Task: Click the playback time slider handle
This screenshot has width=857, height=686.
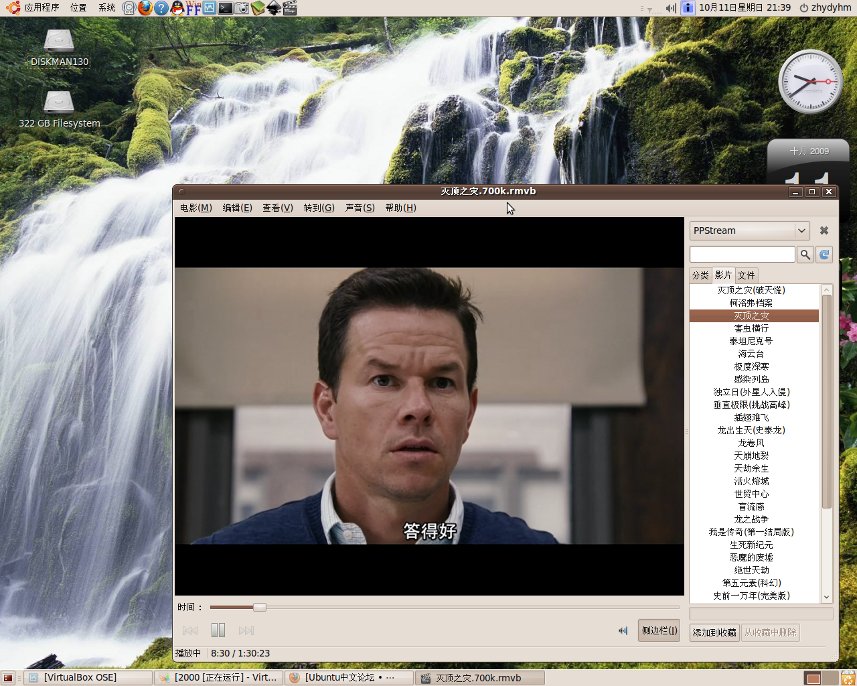Action: coord(260,607)
